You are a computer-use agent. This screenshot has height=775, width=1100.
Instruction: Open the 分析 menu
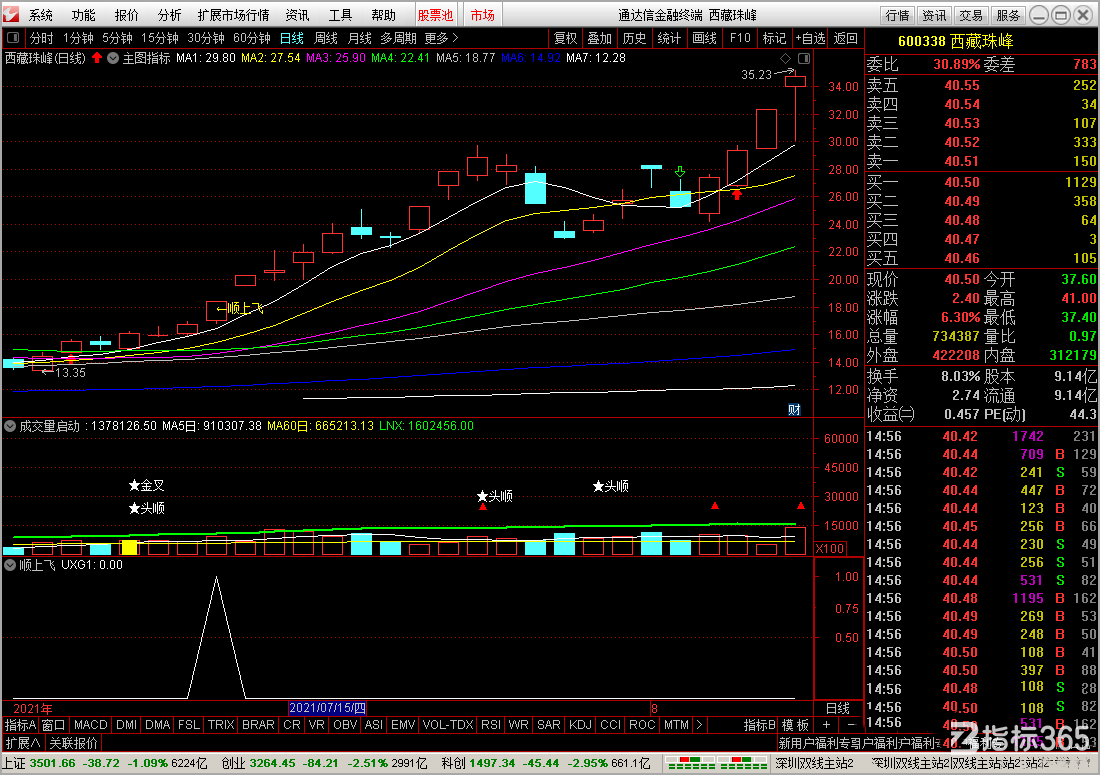point(169,15)
